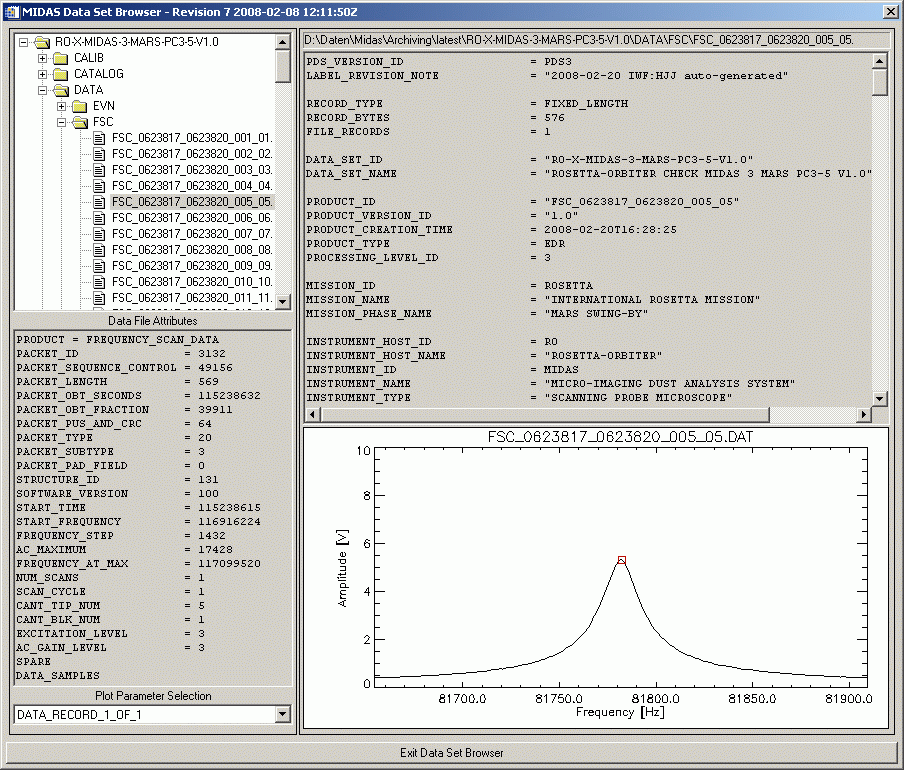904x770 pixels.
Task: Collapse the DATA tree node
Action: pyautogui.click(x=43, y=90)
